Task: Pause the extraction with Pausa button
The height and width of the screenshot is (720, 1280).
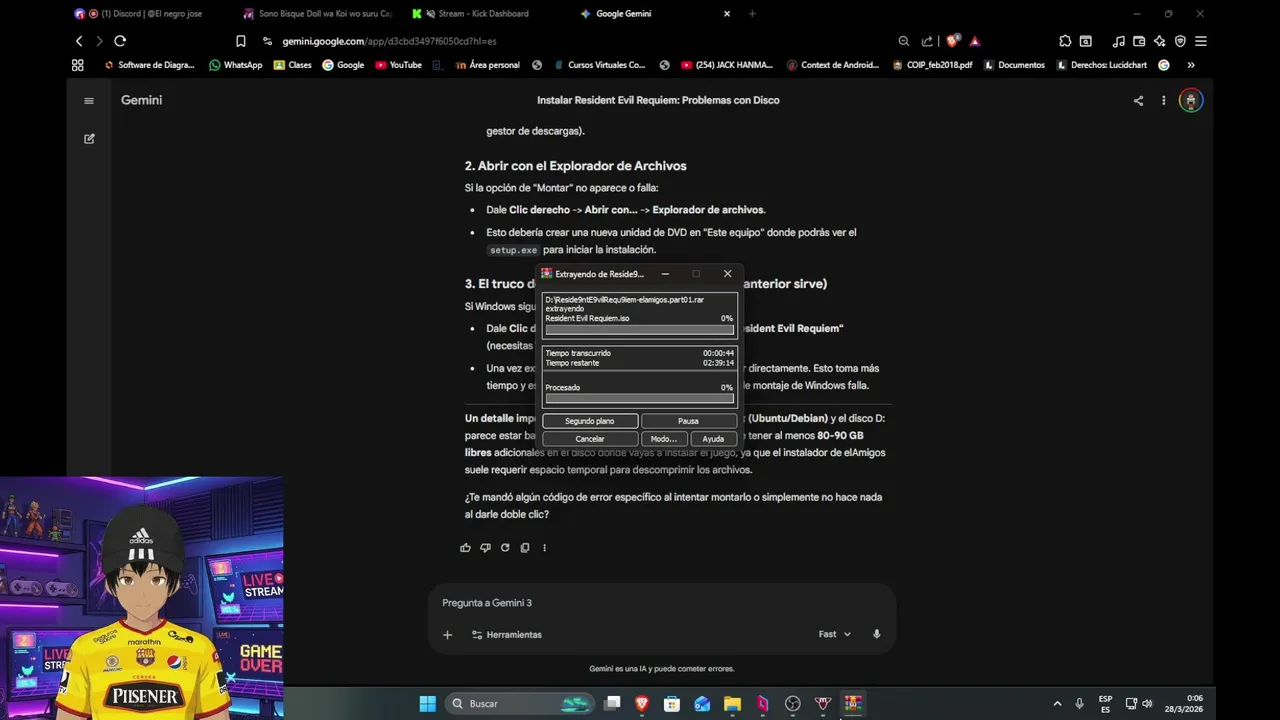Action: 688,421
